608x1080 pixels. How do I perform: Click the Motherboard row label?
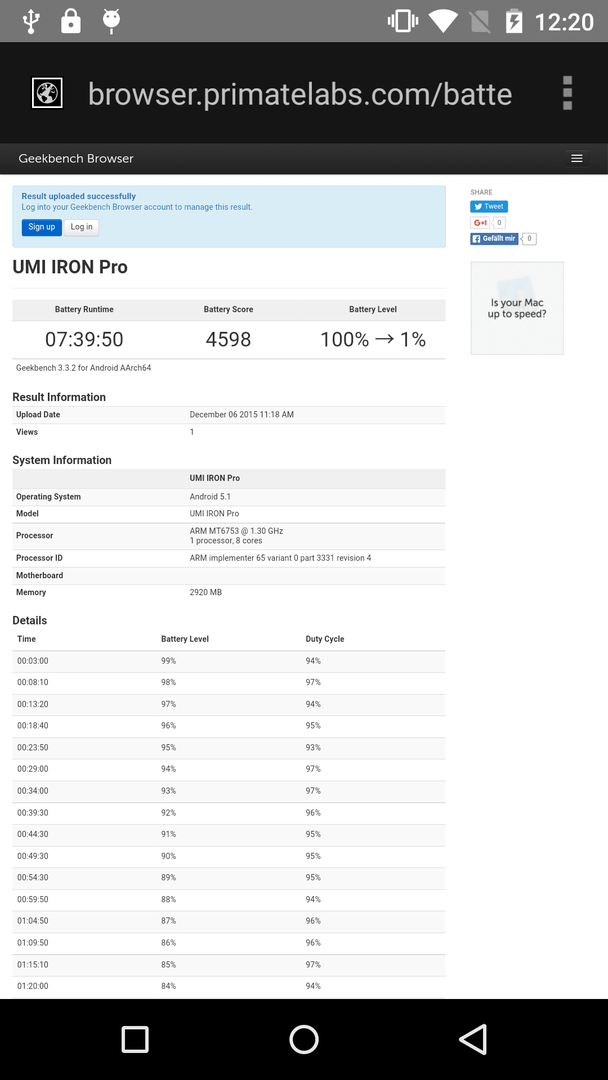[x=39, y=575]
